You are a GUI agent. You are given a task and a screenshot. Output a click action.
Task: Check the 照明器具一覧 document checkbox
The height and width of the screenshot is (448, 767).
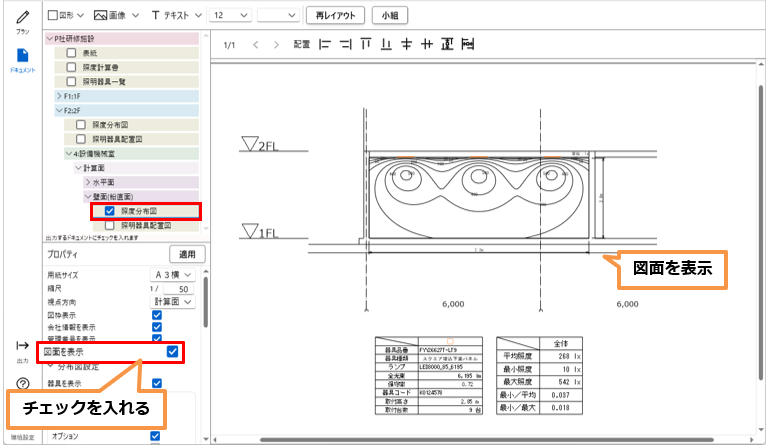[x=72, y=80]
